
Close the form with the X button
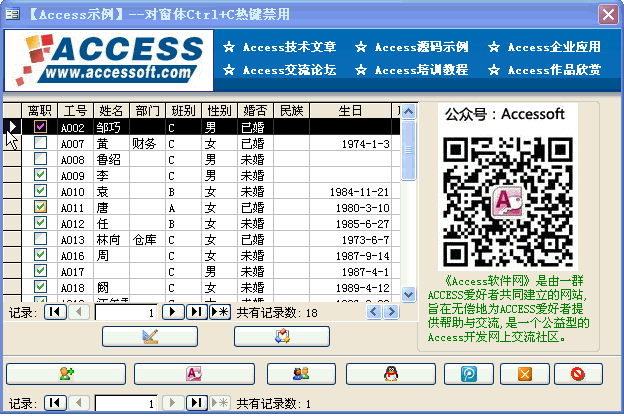pyautogui.click(x=608, y=15)
